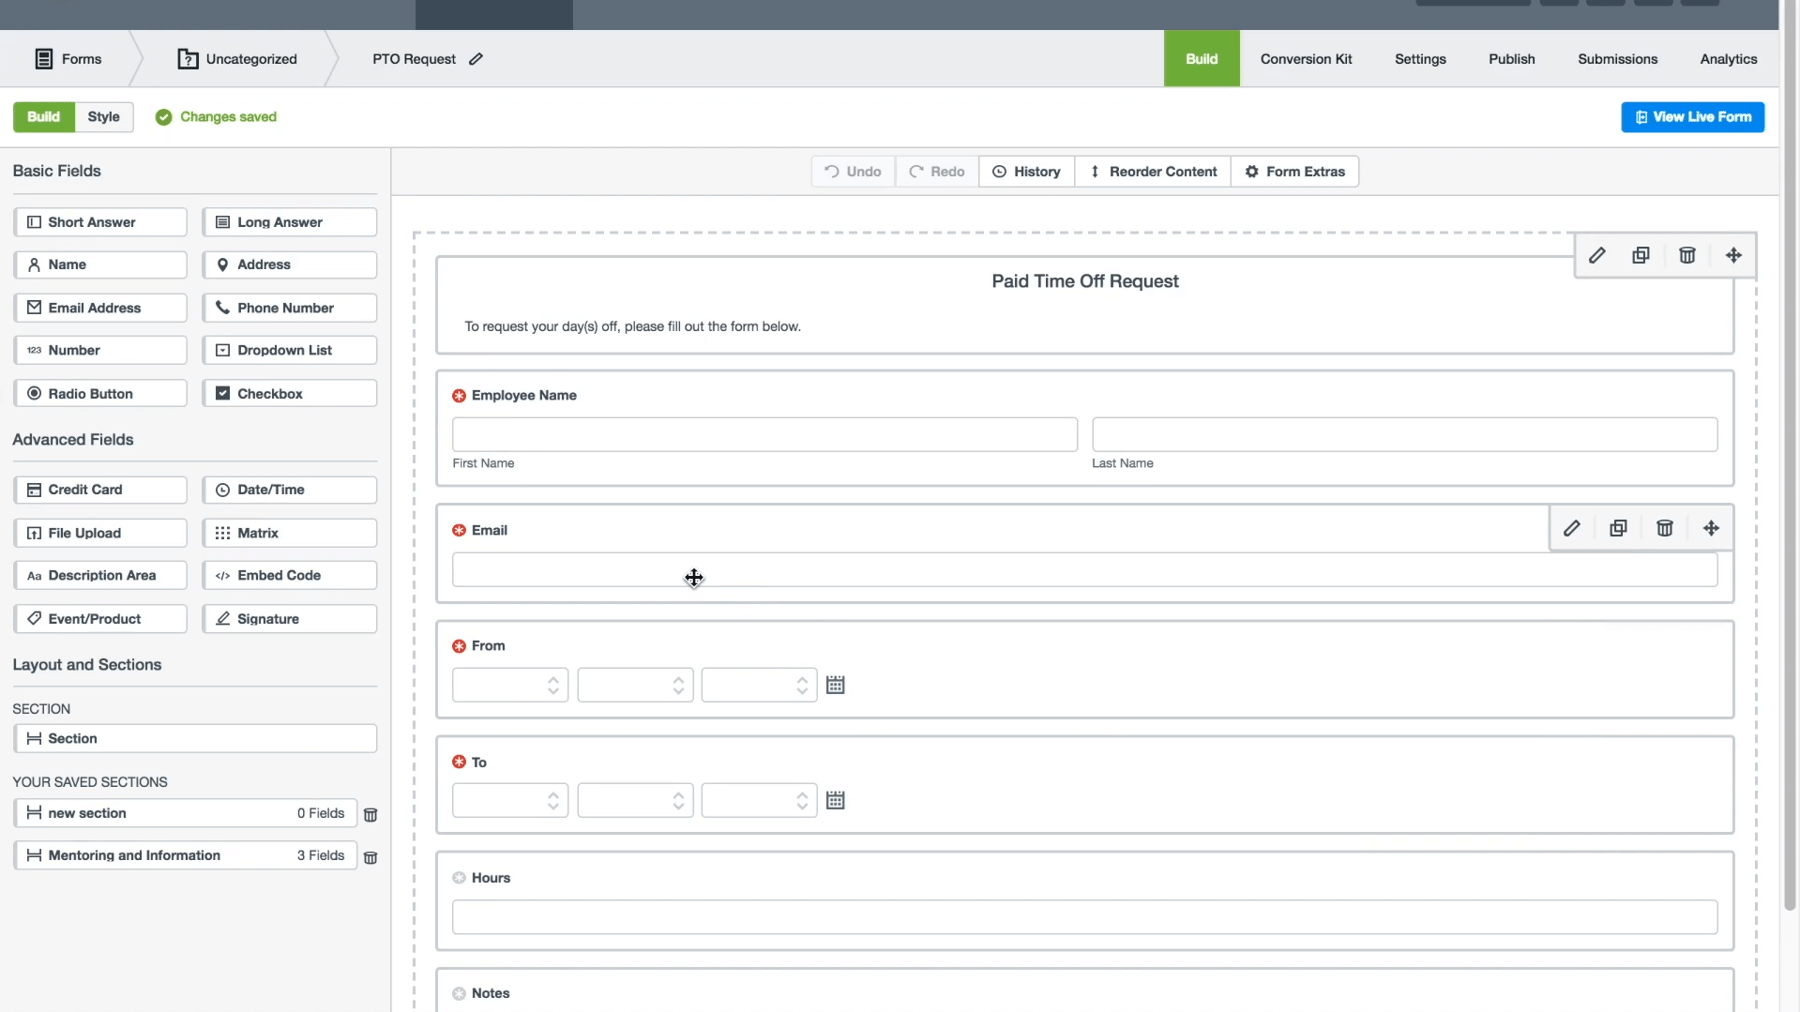
Task: Duplicate the form header section
Action: coord(1640,255)
